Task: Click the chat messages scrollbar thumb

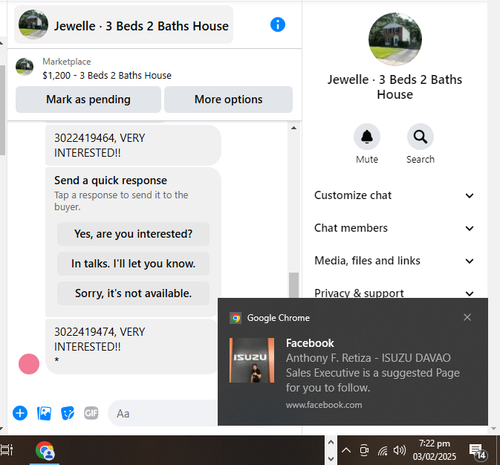Action: point(294,285)
